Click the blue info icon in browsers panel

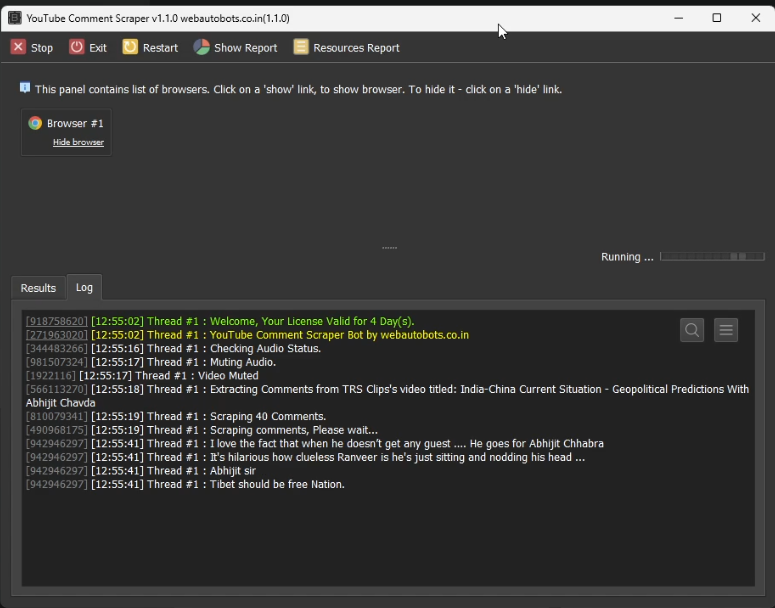(25, 88)
